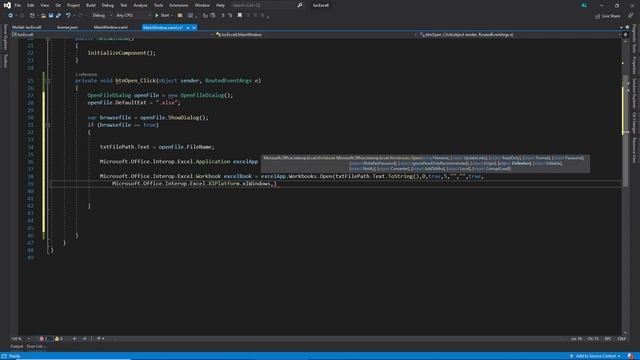
Task: Click the previous issue arrow icon
Action: pyautogui.click(x=75, y=339)
